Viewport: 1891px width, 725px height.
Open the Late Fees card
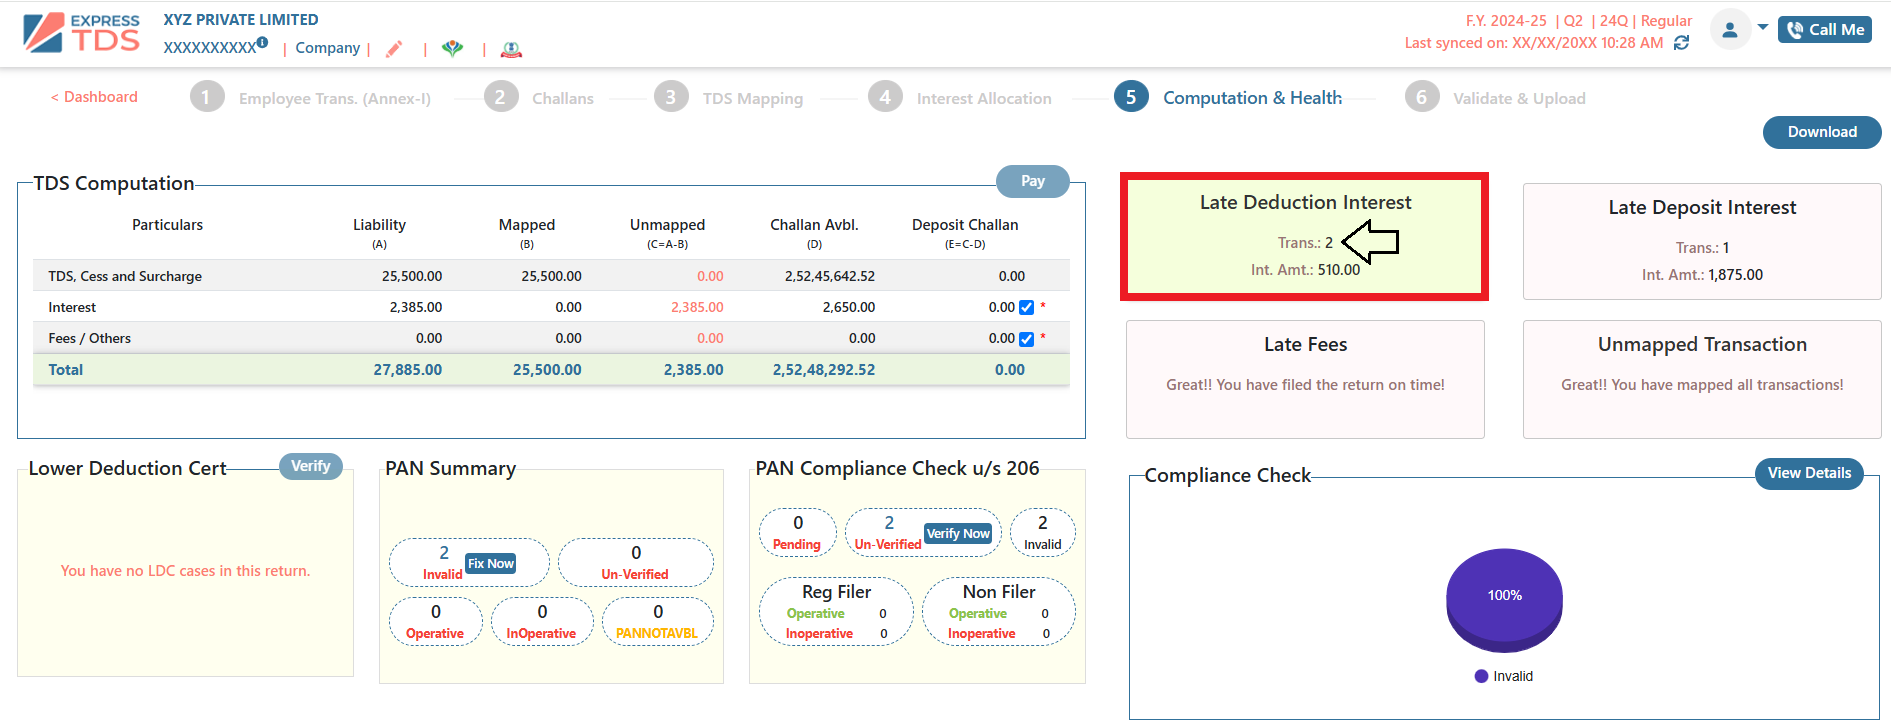pyautogui.click(x=1305, y=379)
